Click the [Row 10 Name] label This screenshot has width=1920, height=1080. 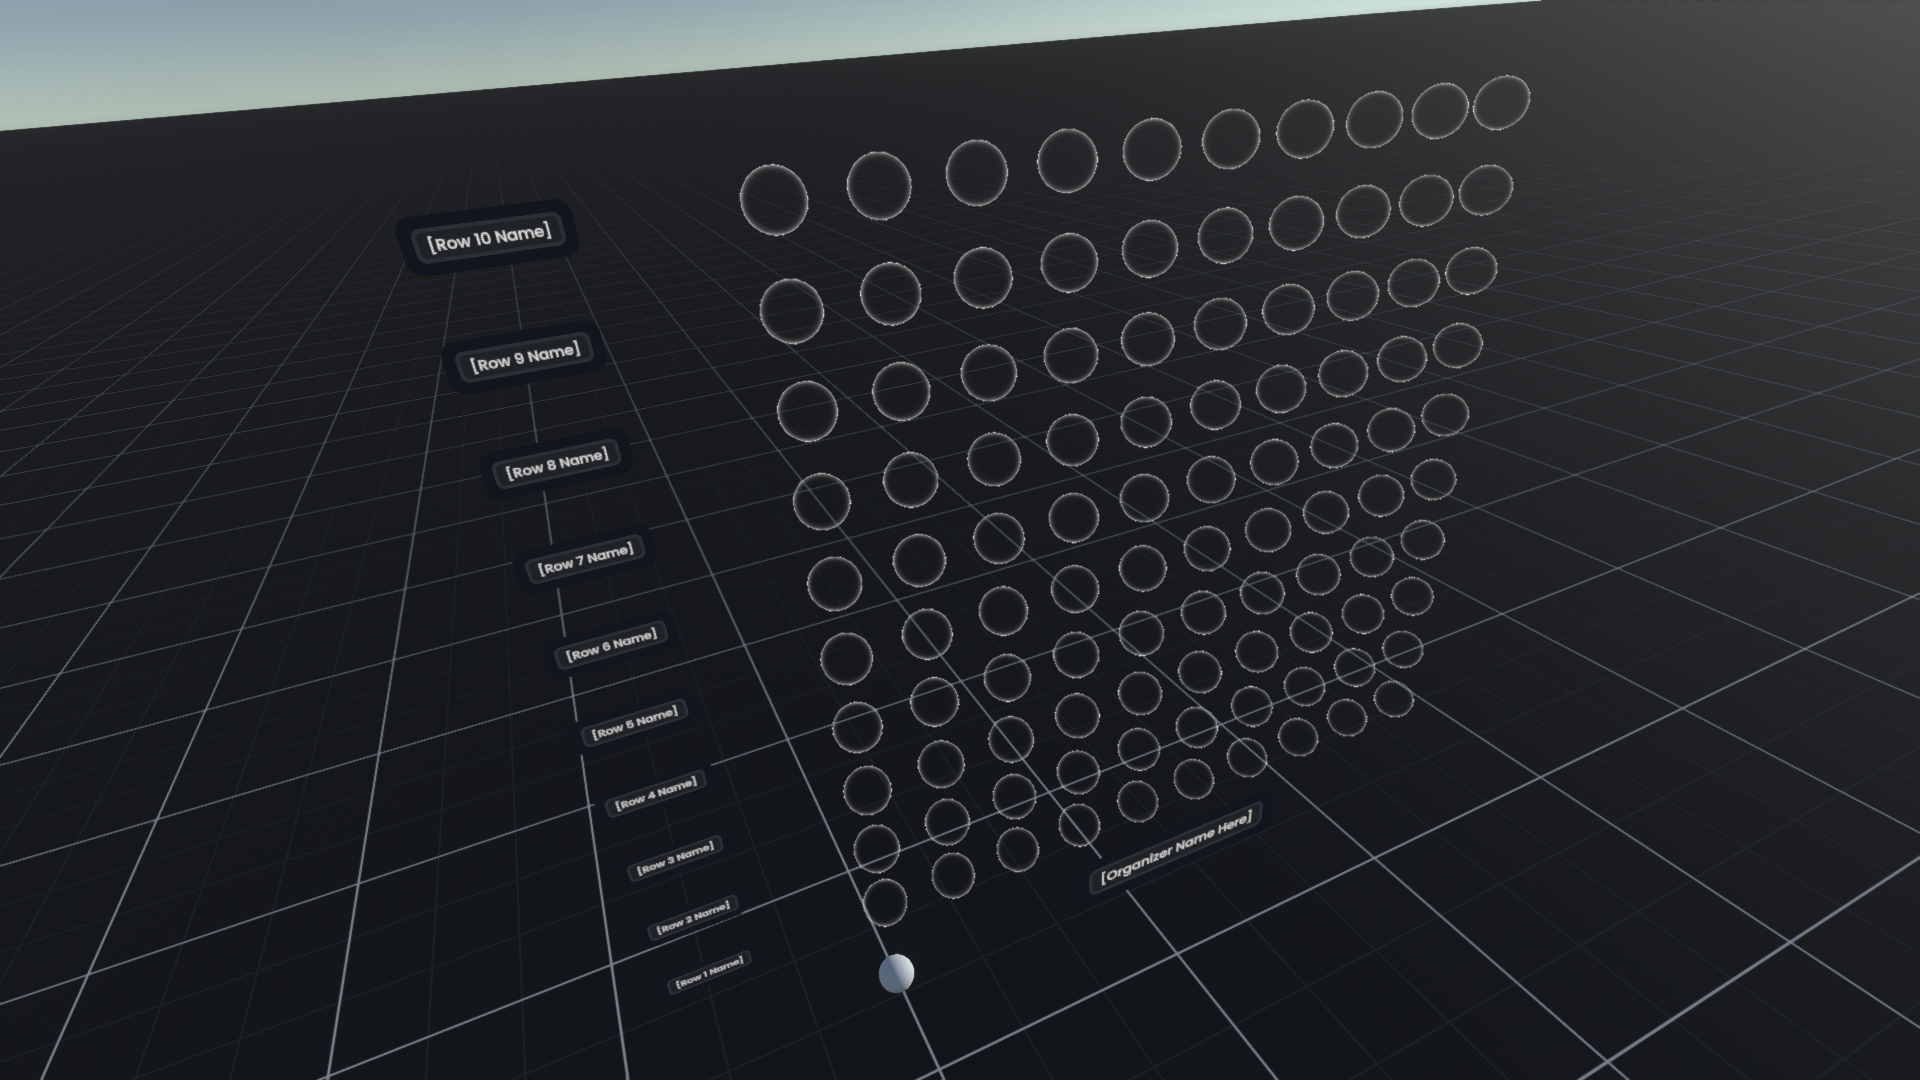click(489, 239)
